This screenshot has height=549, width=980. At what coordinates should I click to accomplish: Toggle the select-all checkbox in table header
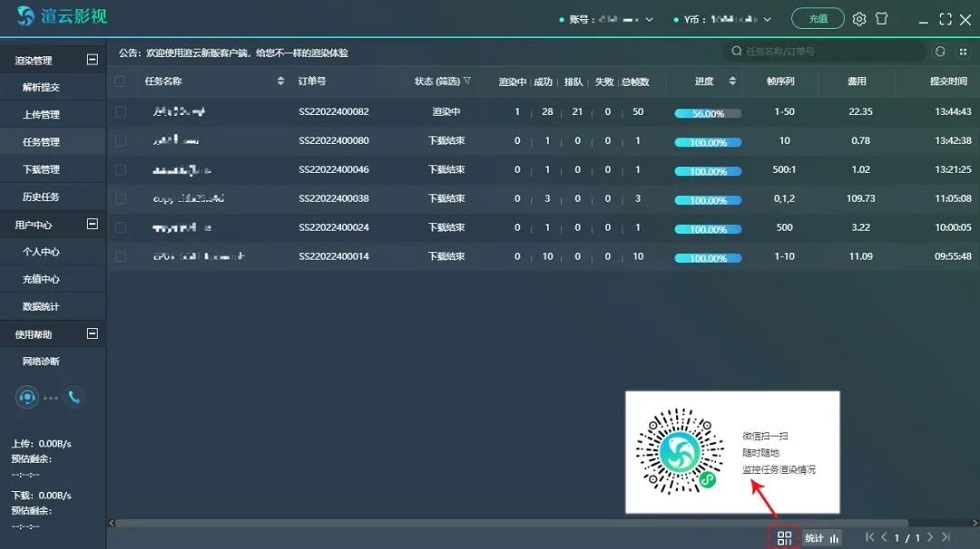click(121, 82)
